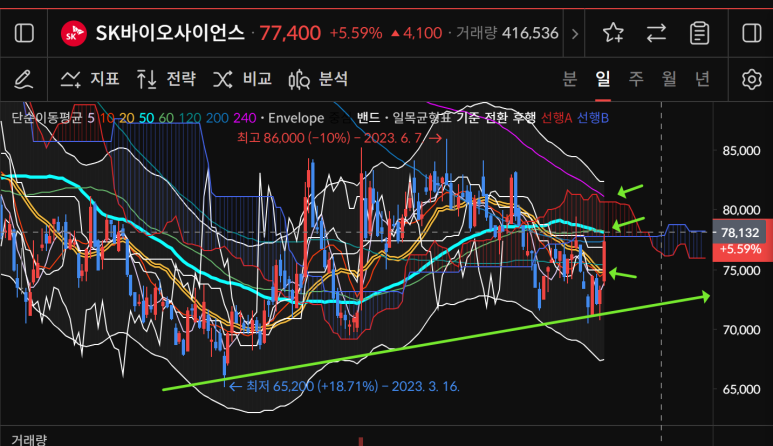773x446 pixels.
Task: Toggle the moving average 10 legend
Action: pyautogui.click(x=106, y=118)
